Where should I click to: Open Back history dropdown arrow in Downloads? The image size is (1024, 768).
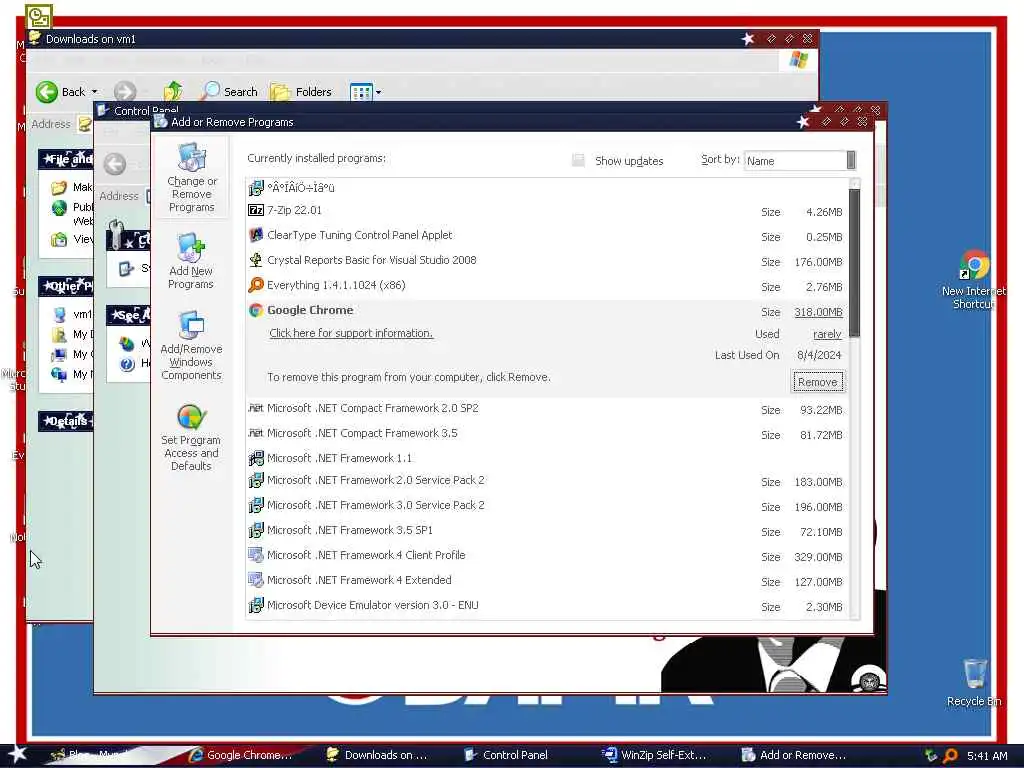click(x=95, y=92)
